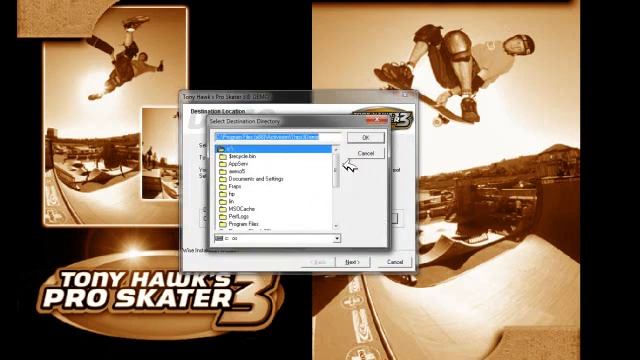Select 'Documents and Settings' in folder list
The image size is (640, 360).
[256, 179]
